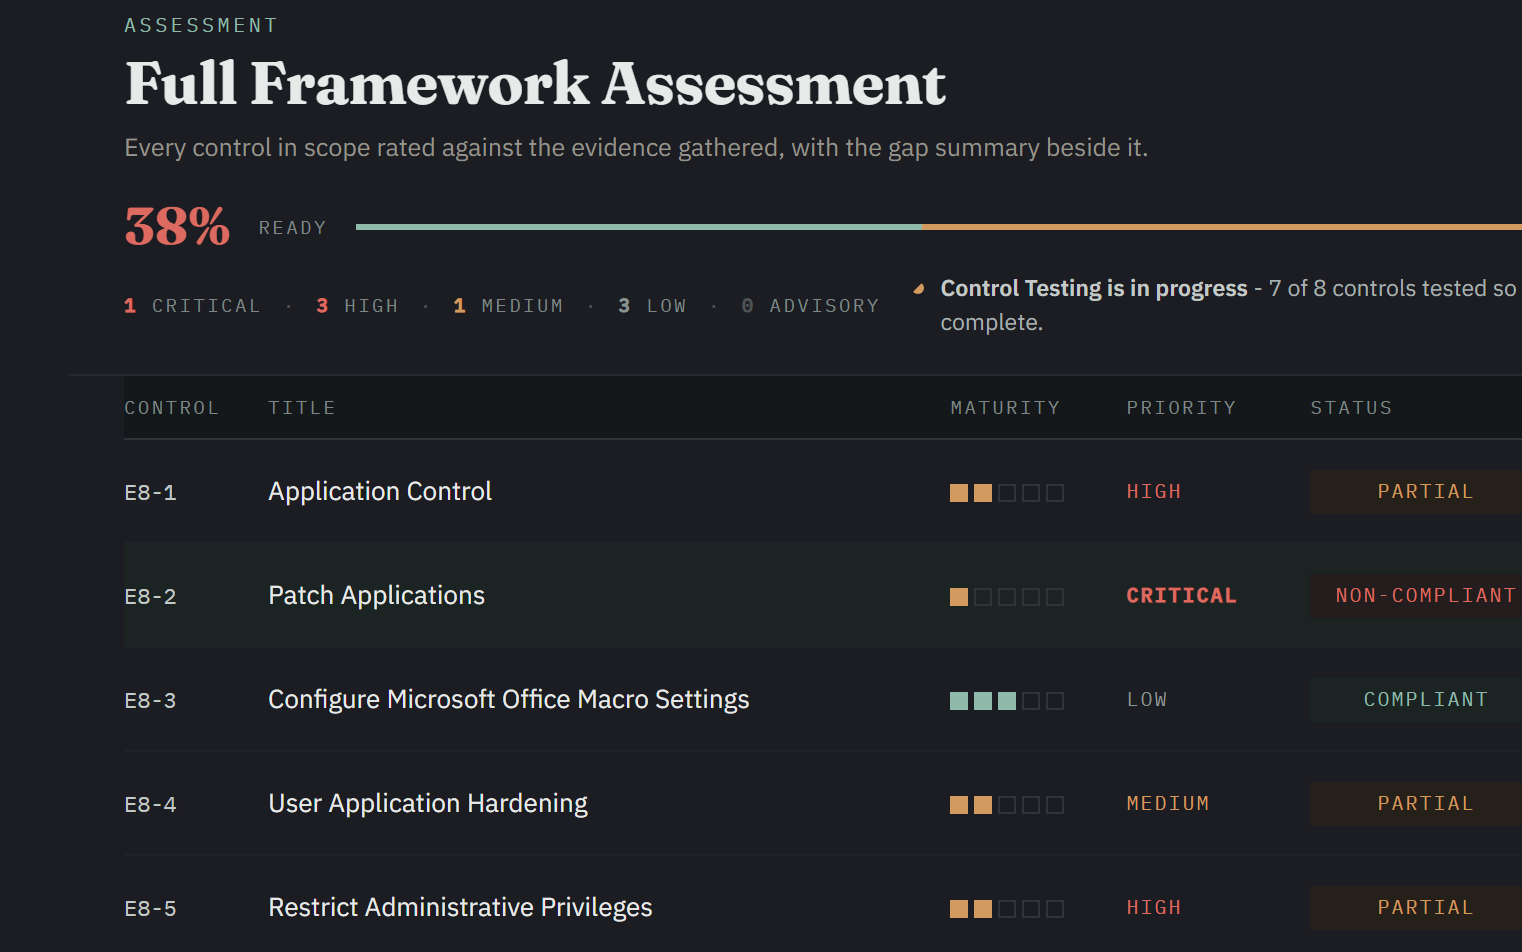Click PARTIAL status for User Application Hardening
Image resolution: width=1522 pixels, height=952 pixels.
(1416, 804)
